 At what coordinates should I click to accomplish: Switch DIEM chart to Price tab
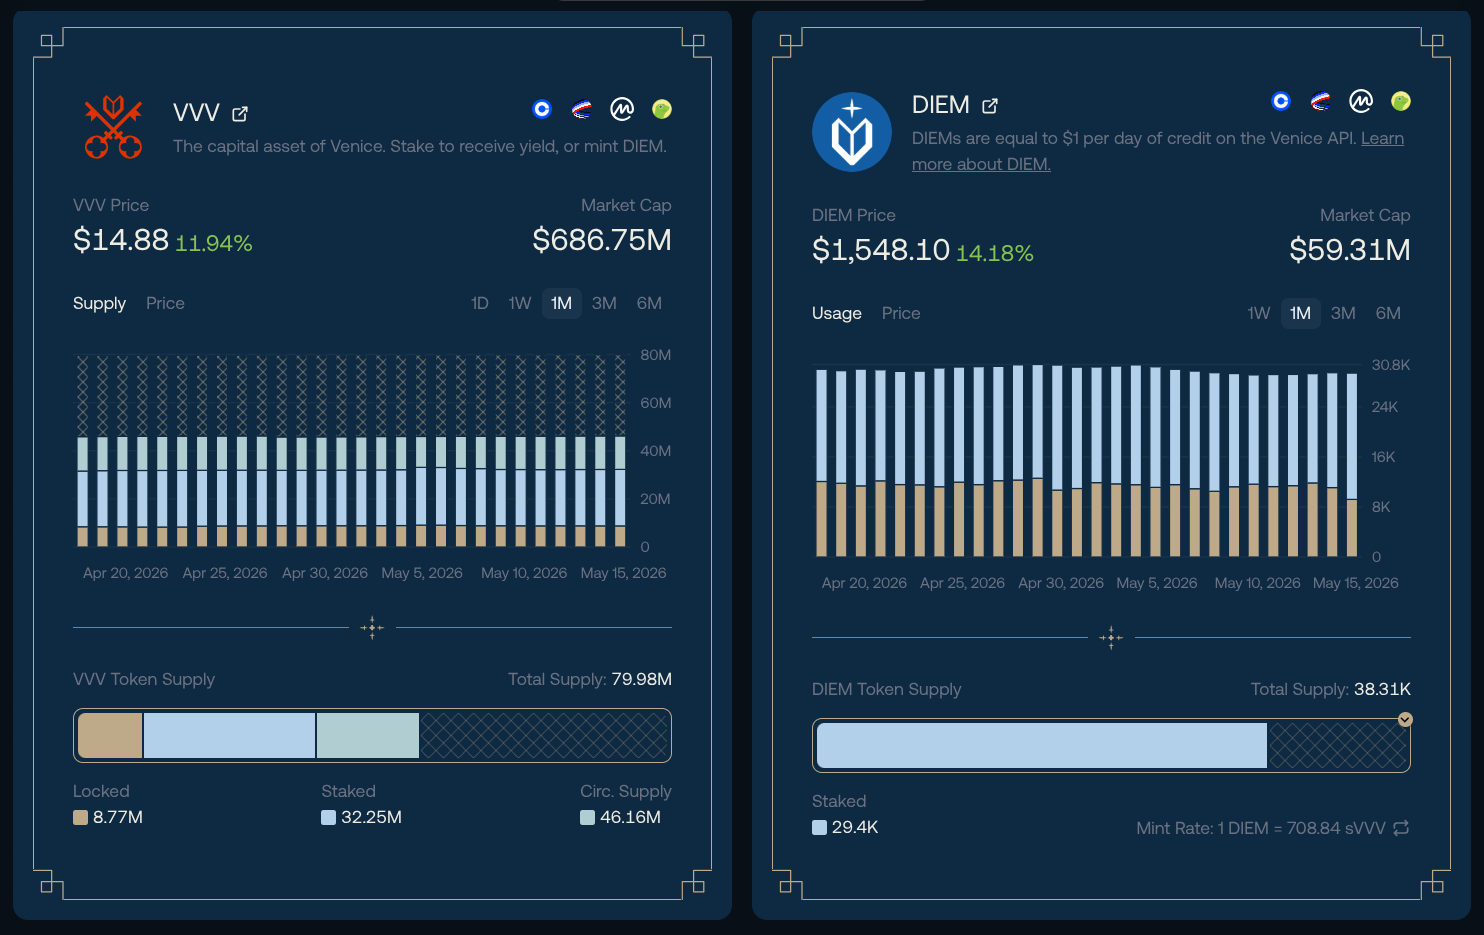tap(901, 313)
